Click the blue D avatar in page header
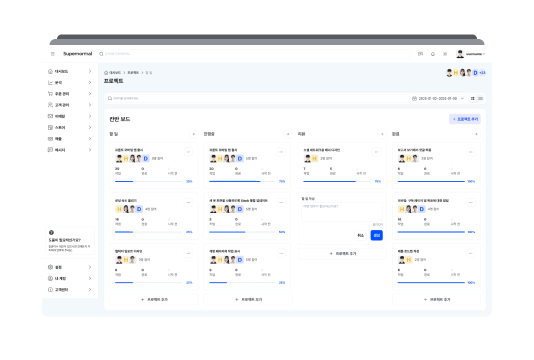The image size is (534, 360). [475, 73]
